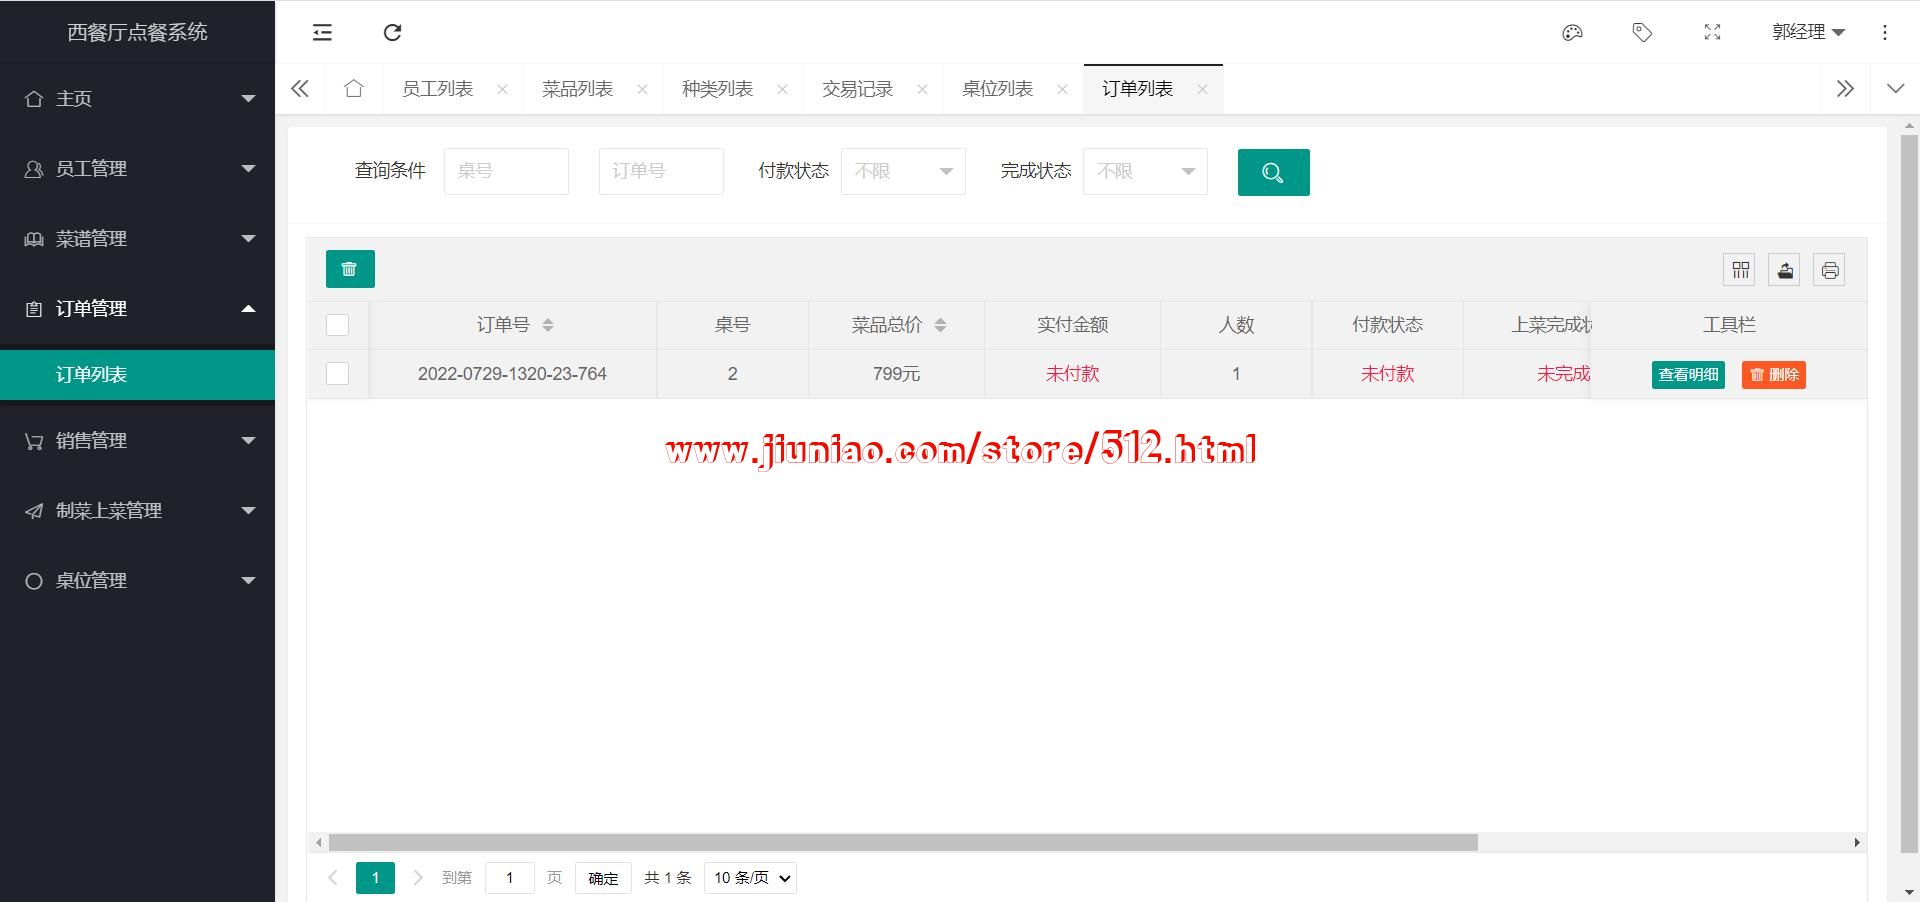Image resolution: width=1920 pixels, height=902 pixels.
Task: Click the sidebar collapse icon
Action: 322,33
